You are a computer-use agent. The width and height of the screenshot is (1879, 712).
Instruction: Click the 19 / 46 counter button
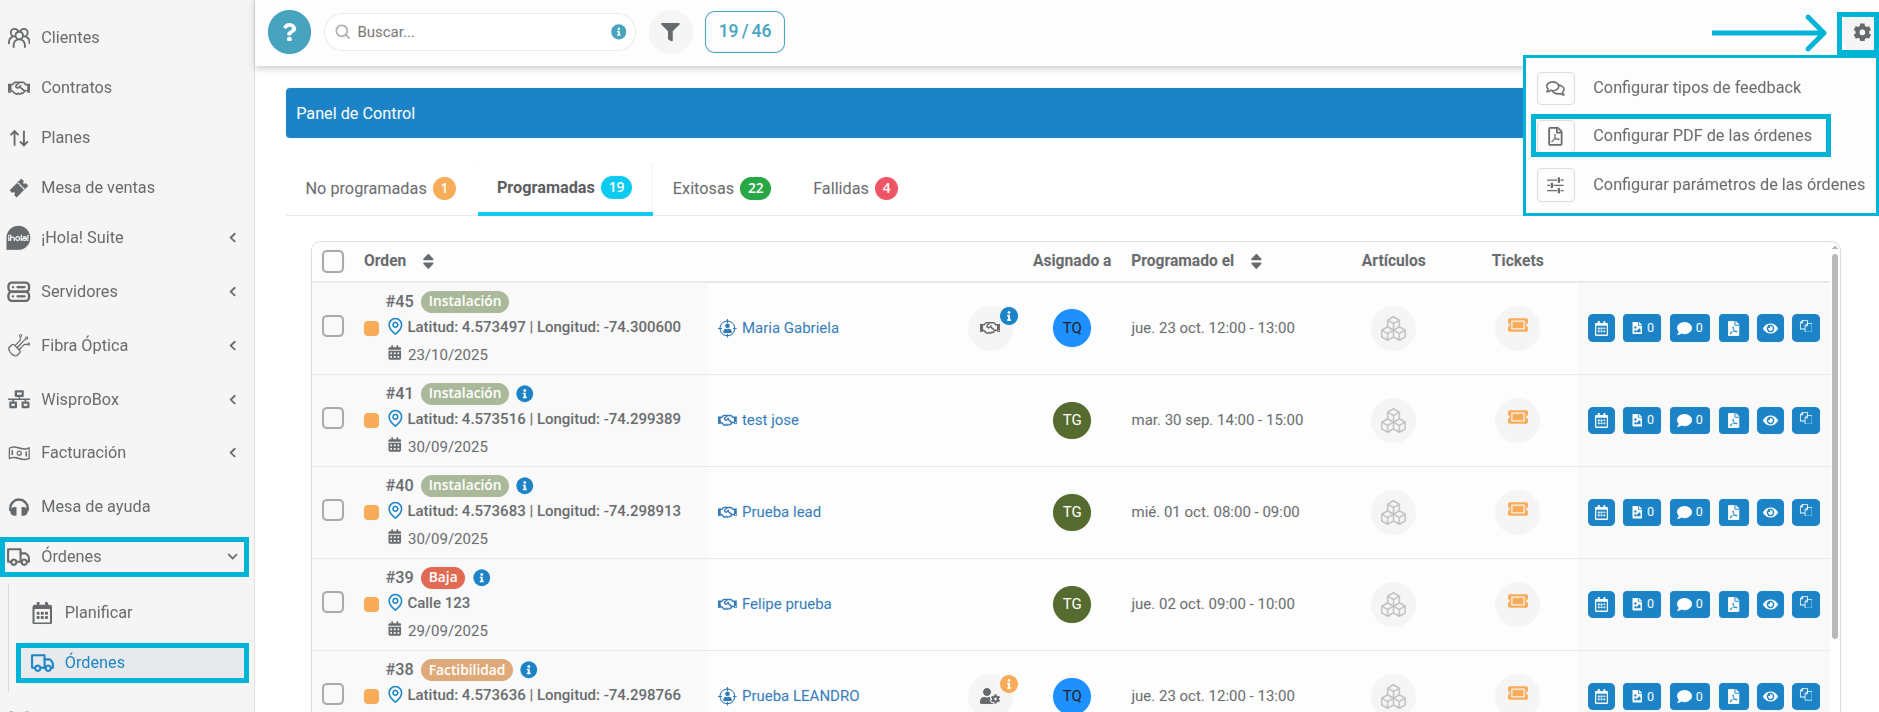[x=745, y=32]
